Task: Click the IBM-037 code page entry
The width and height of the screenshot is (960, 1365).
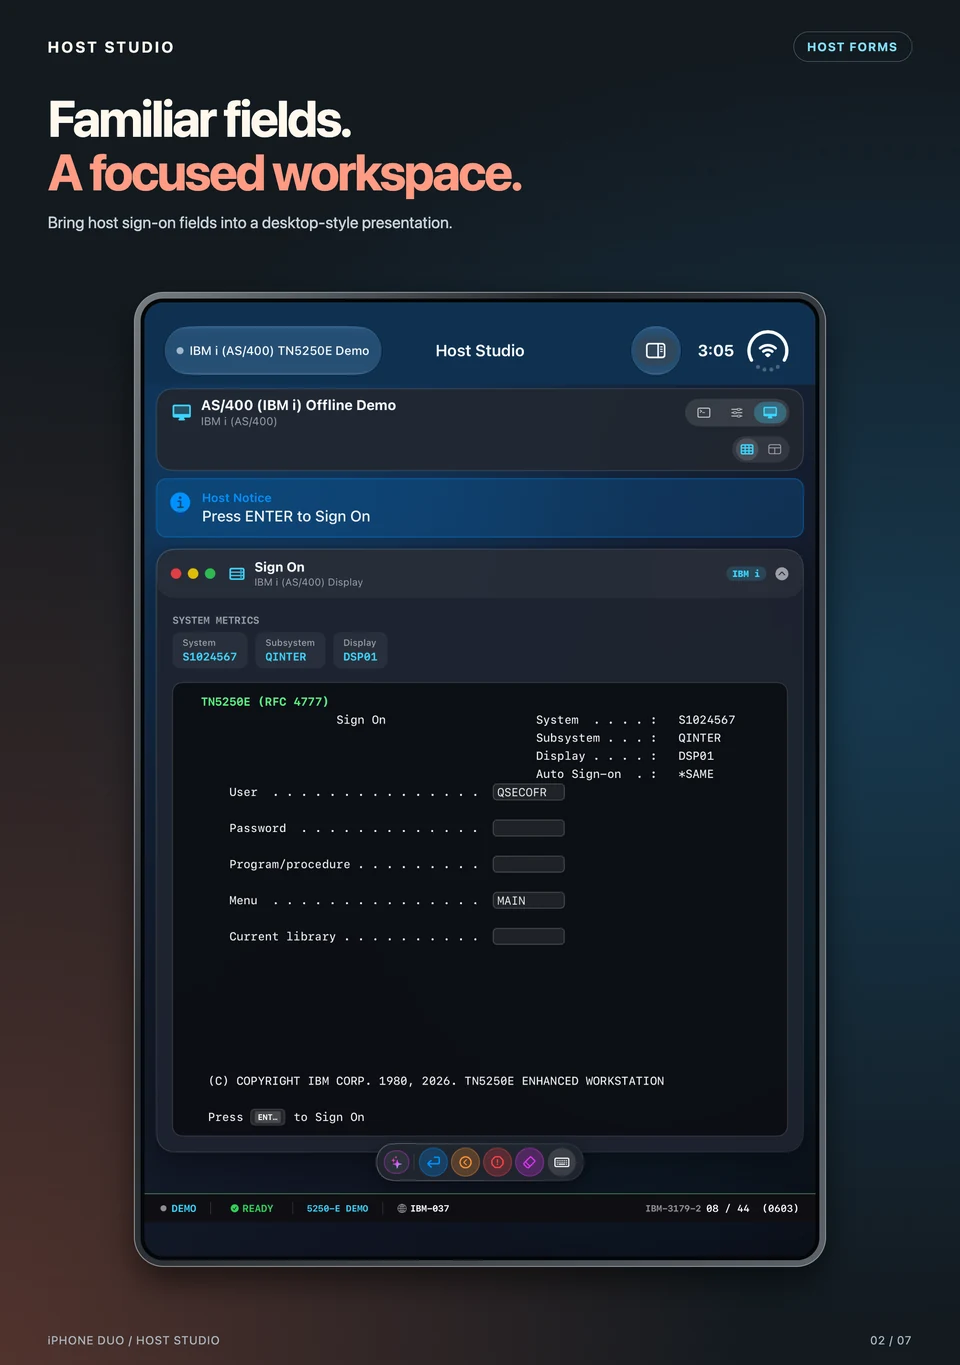Action: (423, 1209)
